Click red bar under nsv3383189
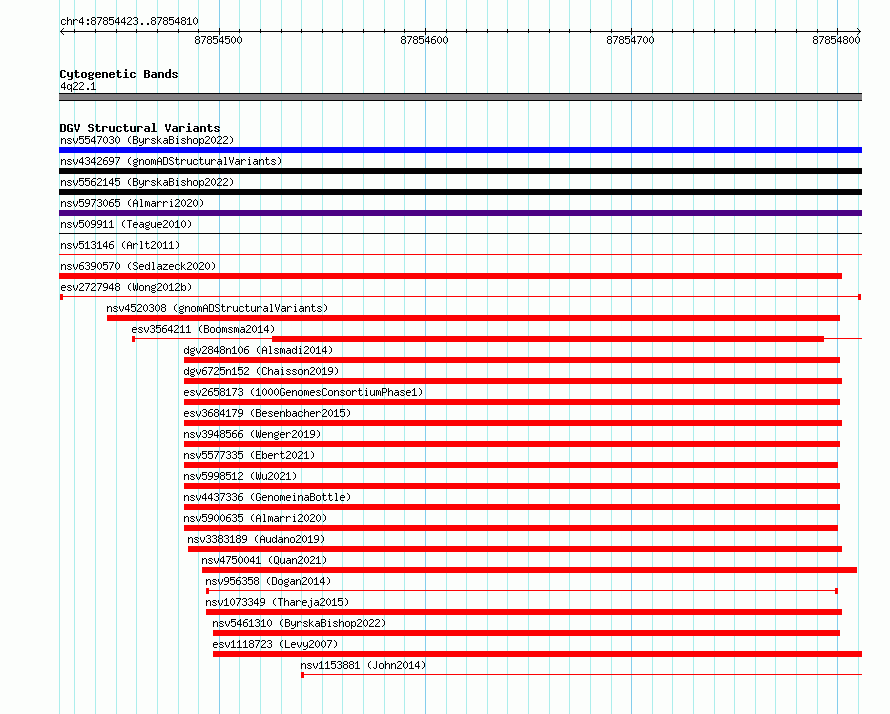The height and width of the screenshot is (714, 890). 515,549
